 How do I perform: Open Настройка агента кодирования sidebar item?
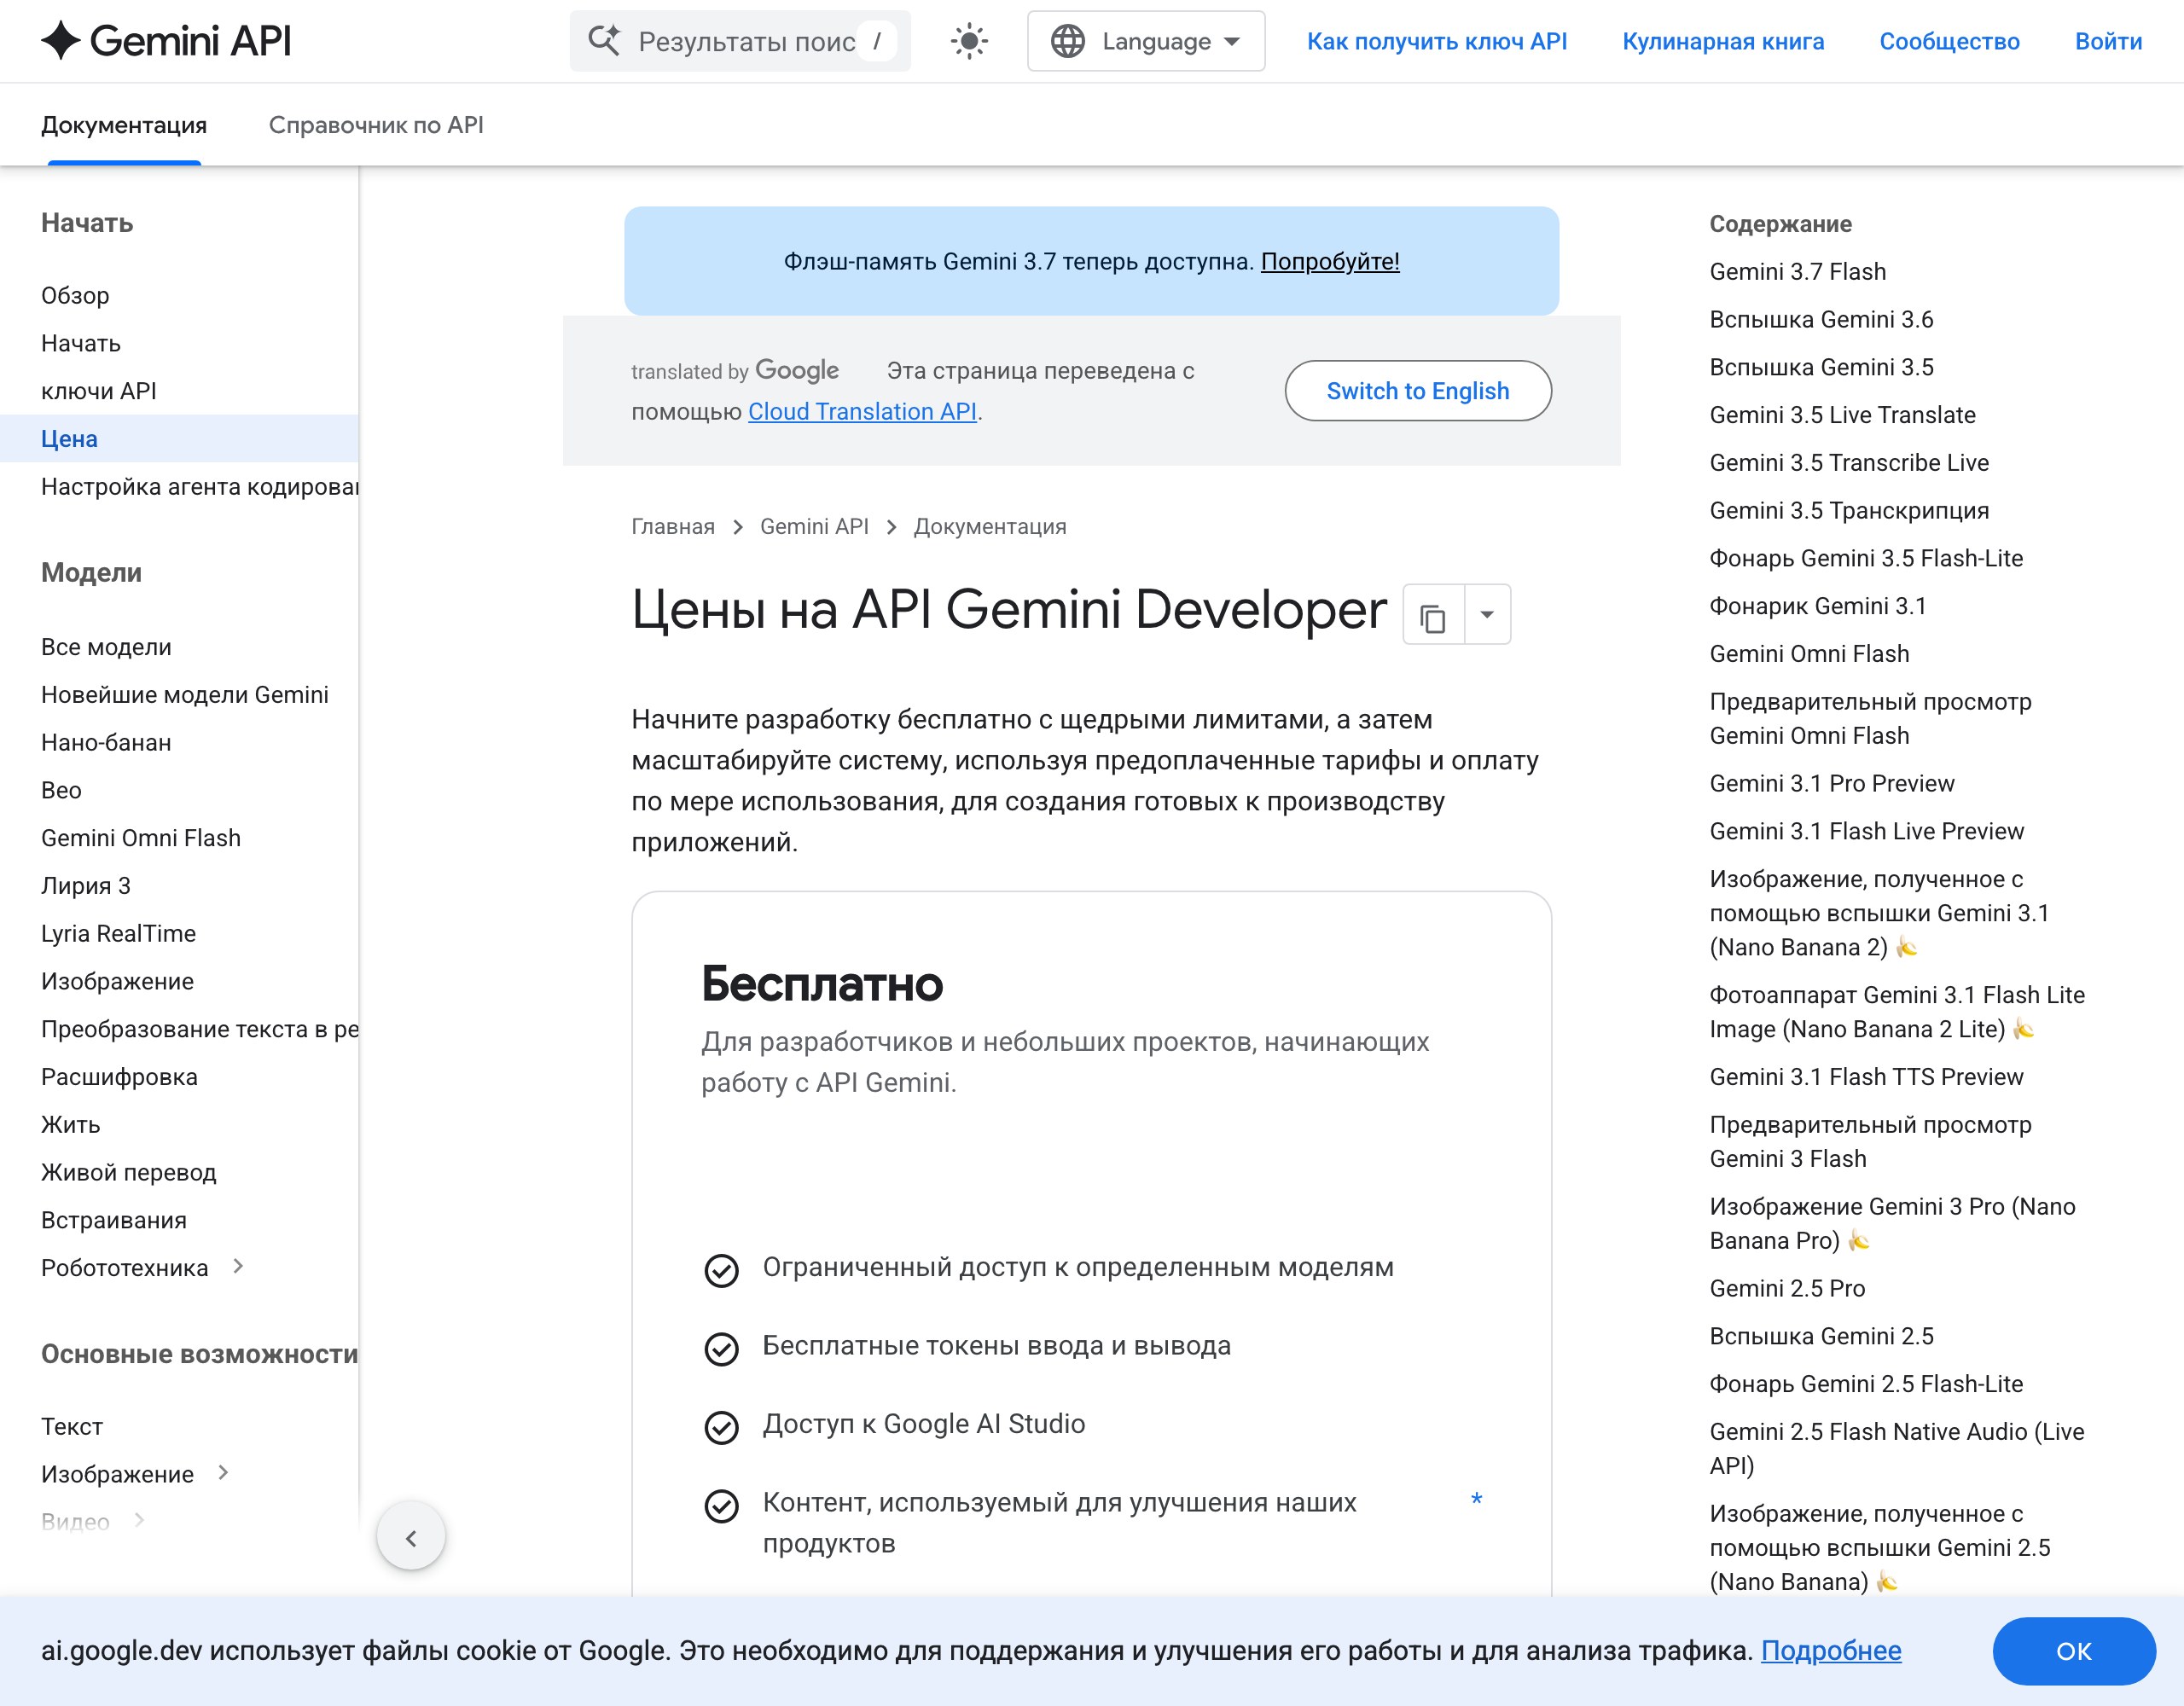point(200,487)
